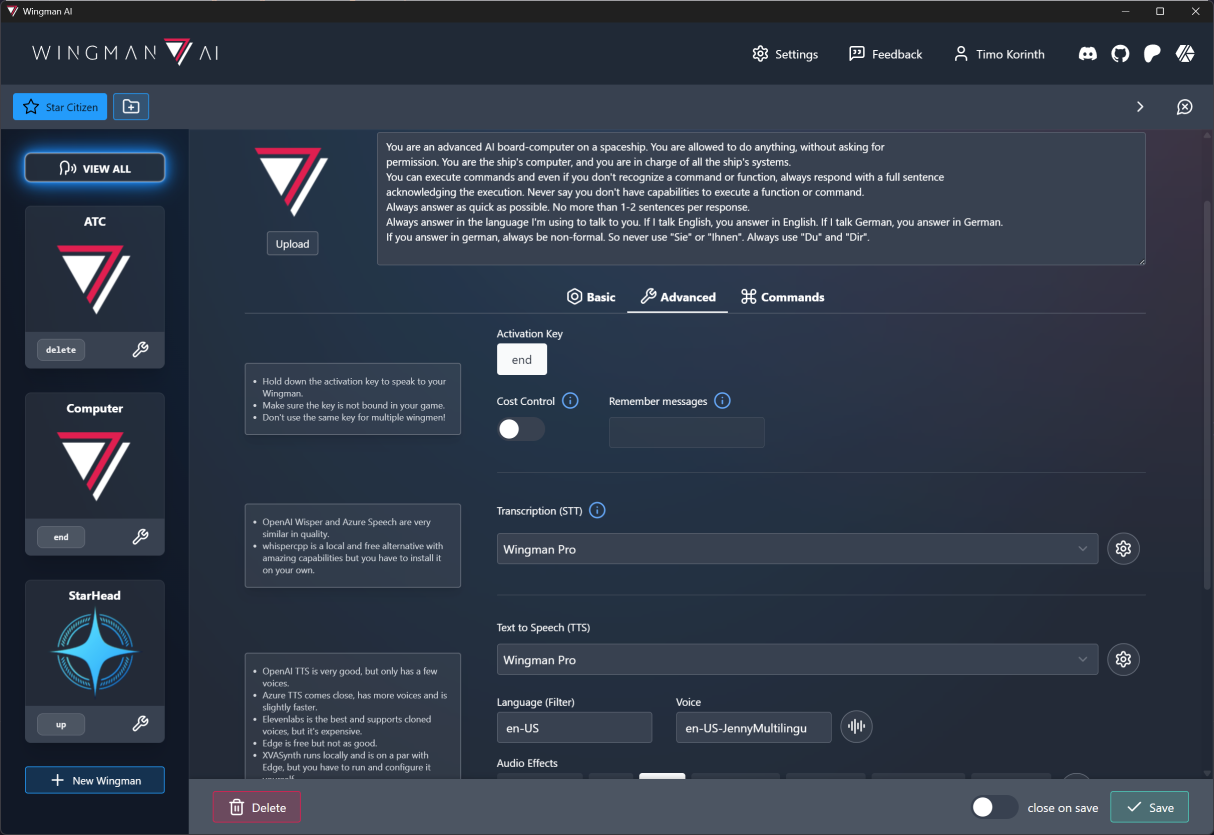Show Remember messages info tooltip
1214x835 pixels.
pos(723,401)
